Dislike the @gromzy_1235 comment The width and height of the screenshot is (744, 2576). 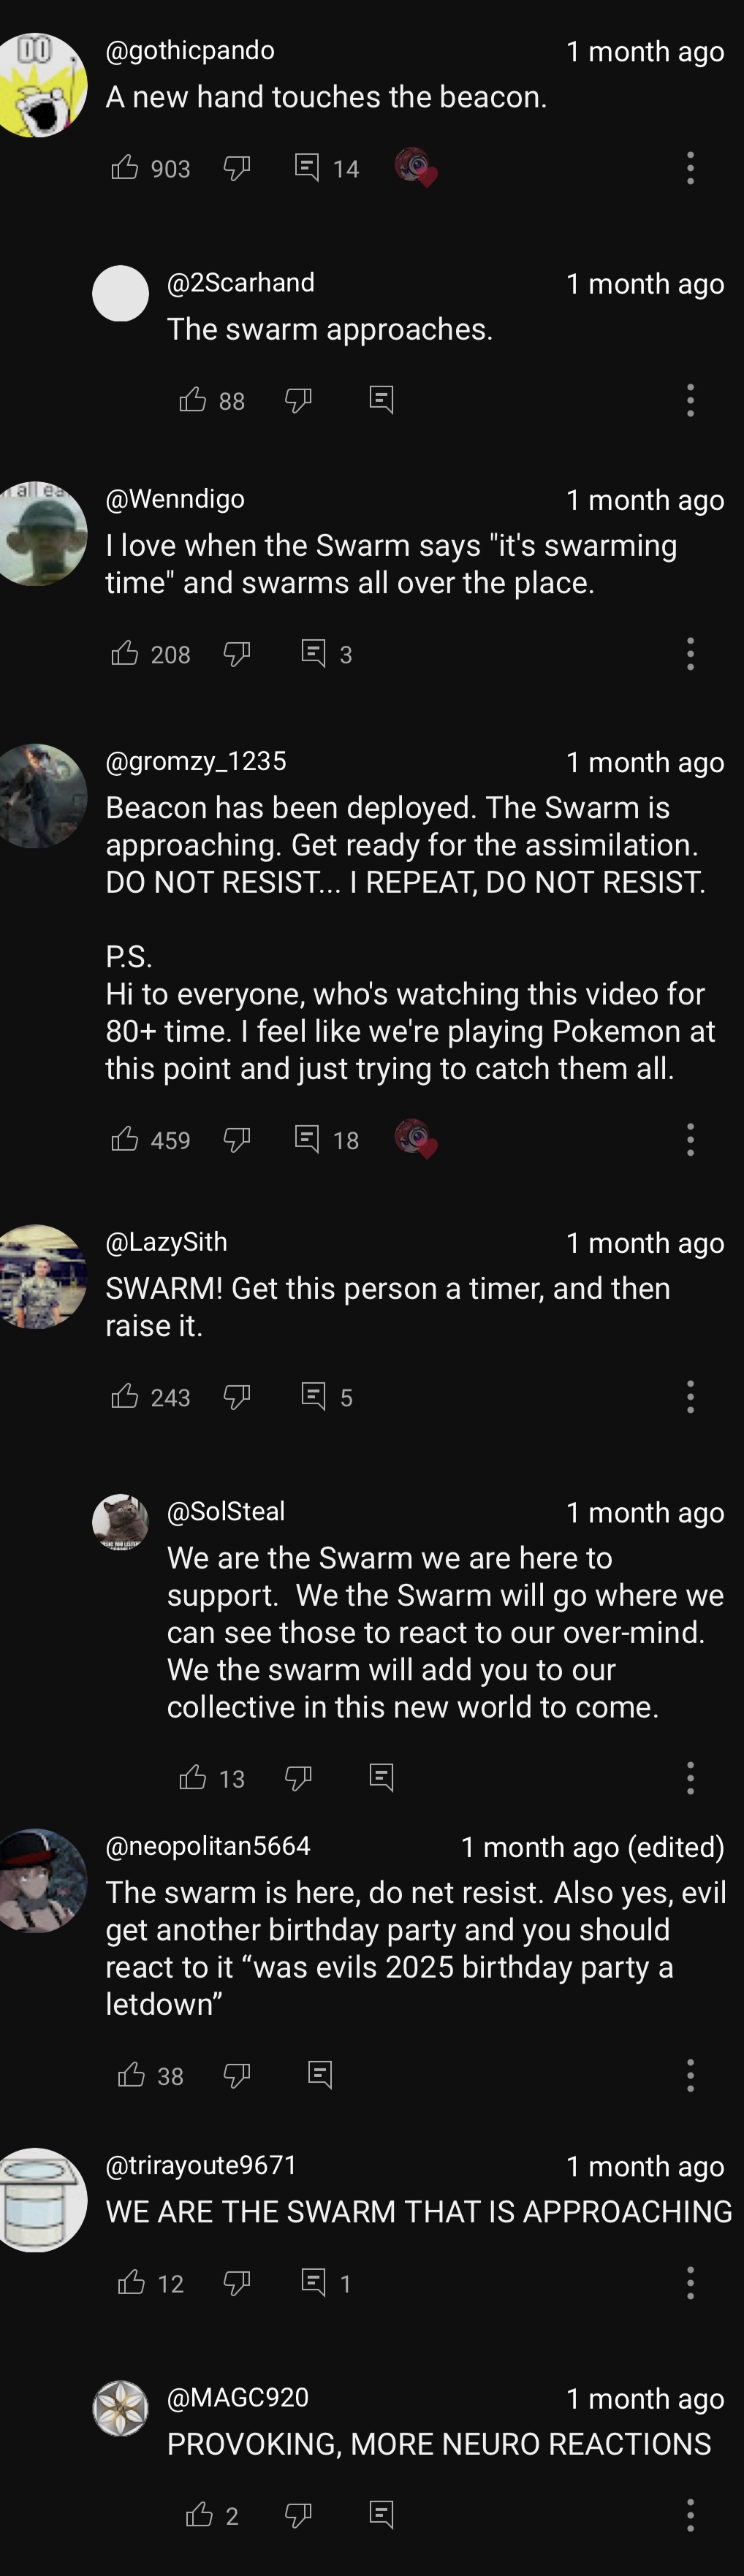click(237, 1139)
